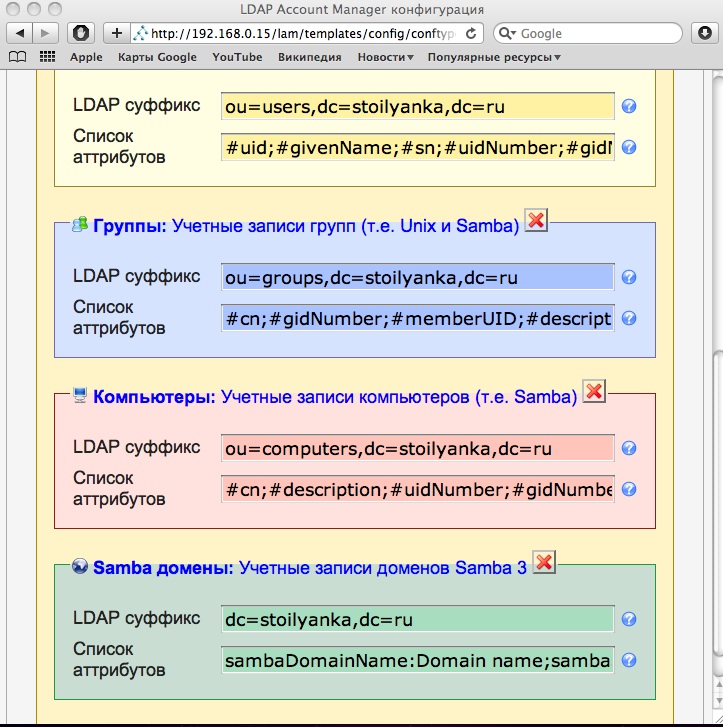This screenshot has height=727, width=723.
Task: Click the browser back button
Action: click(x=20, y=33)
